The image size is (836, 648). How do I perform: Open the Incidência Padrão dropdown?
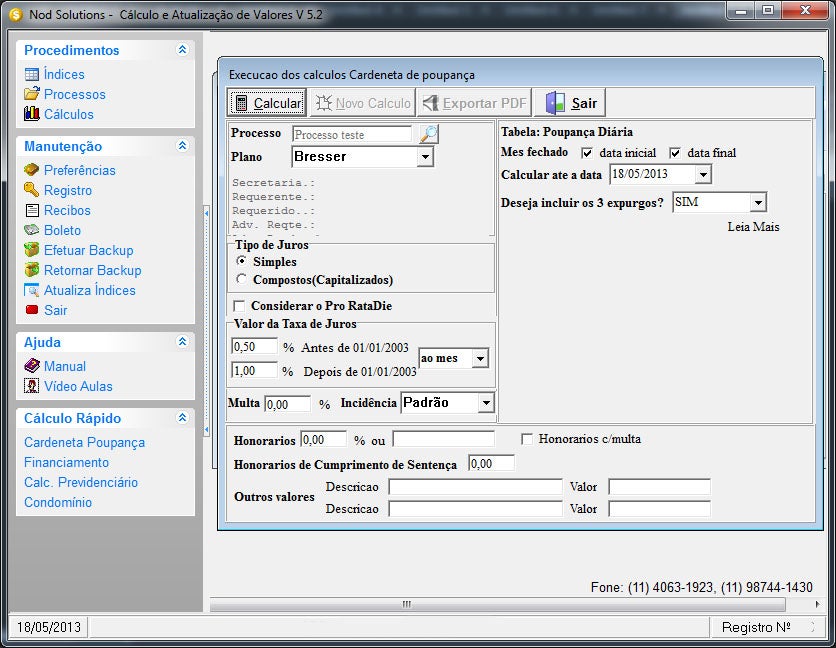click(486, 403)
